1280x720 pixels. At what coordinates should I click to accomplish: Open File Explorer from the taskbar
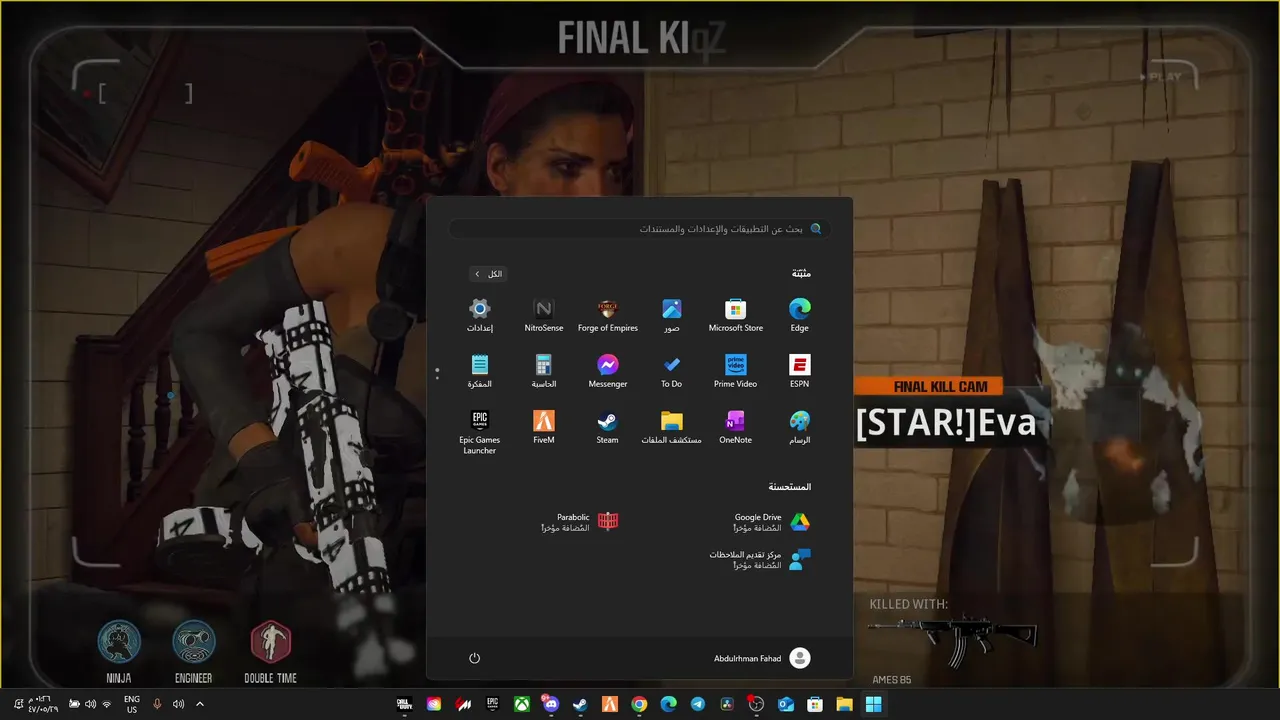tap(844, 704)
